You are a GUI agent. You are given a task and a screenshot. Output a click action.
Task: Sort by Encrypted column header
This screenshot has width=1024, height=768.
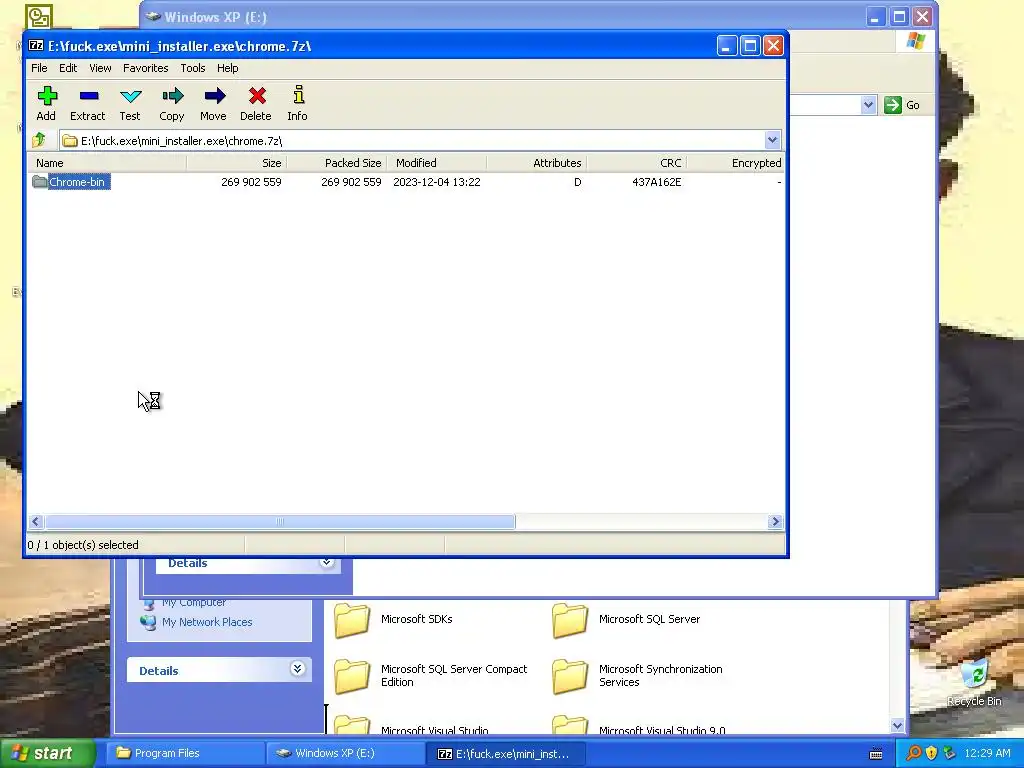pyautogui.click(x=735, y=163)
